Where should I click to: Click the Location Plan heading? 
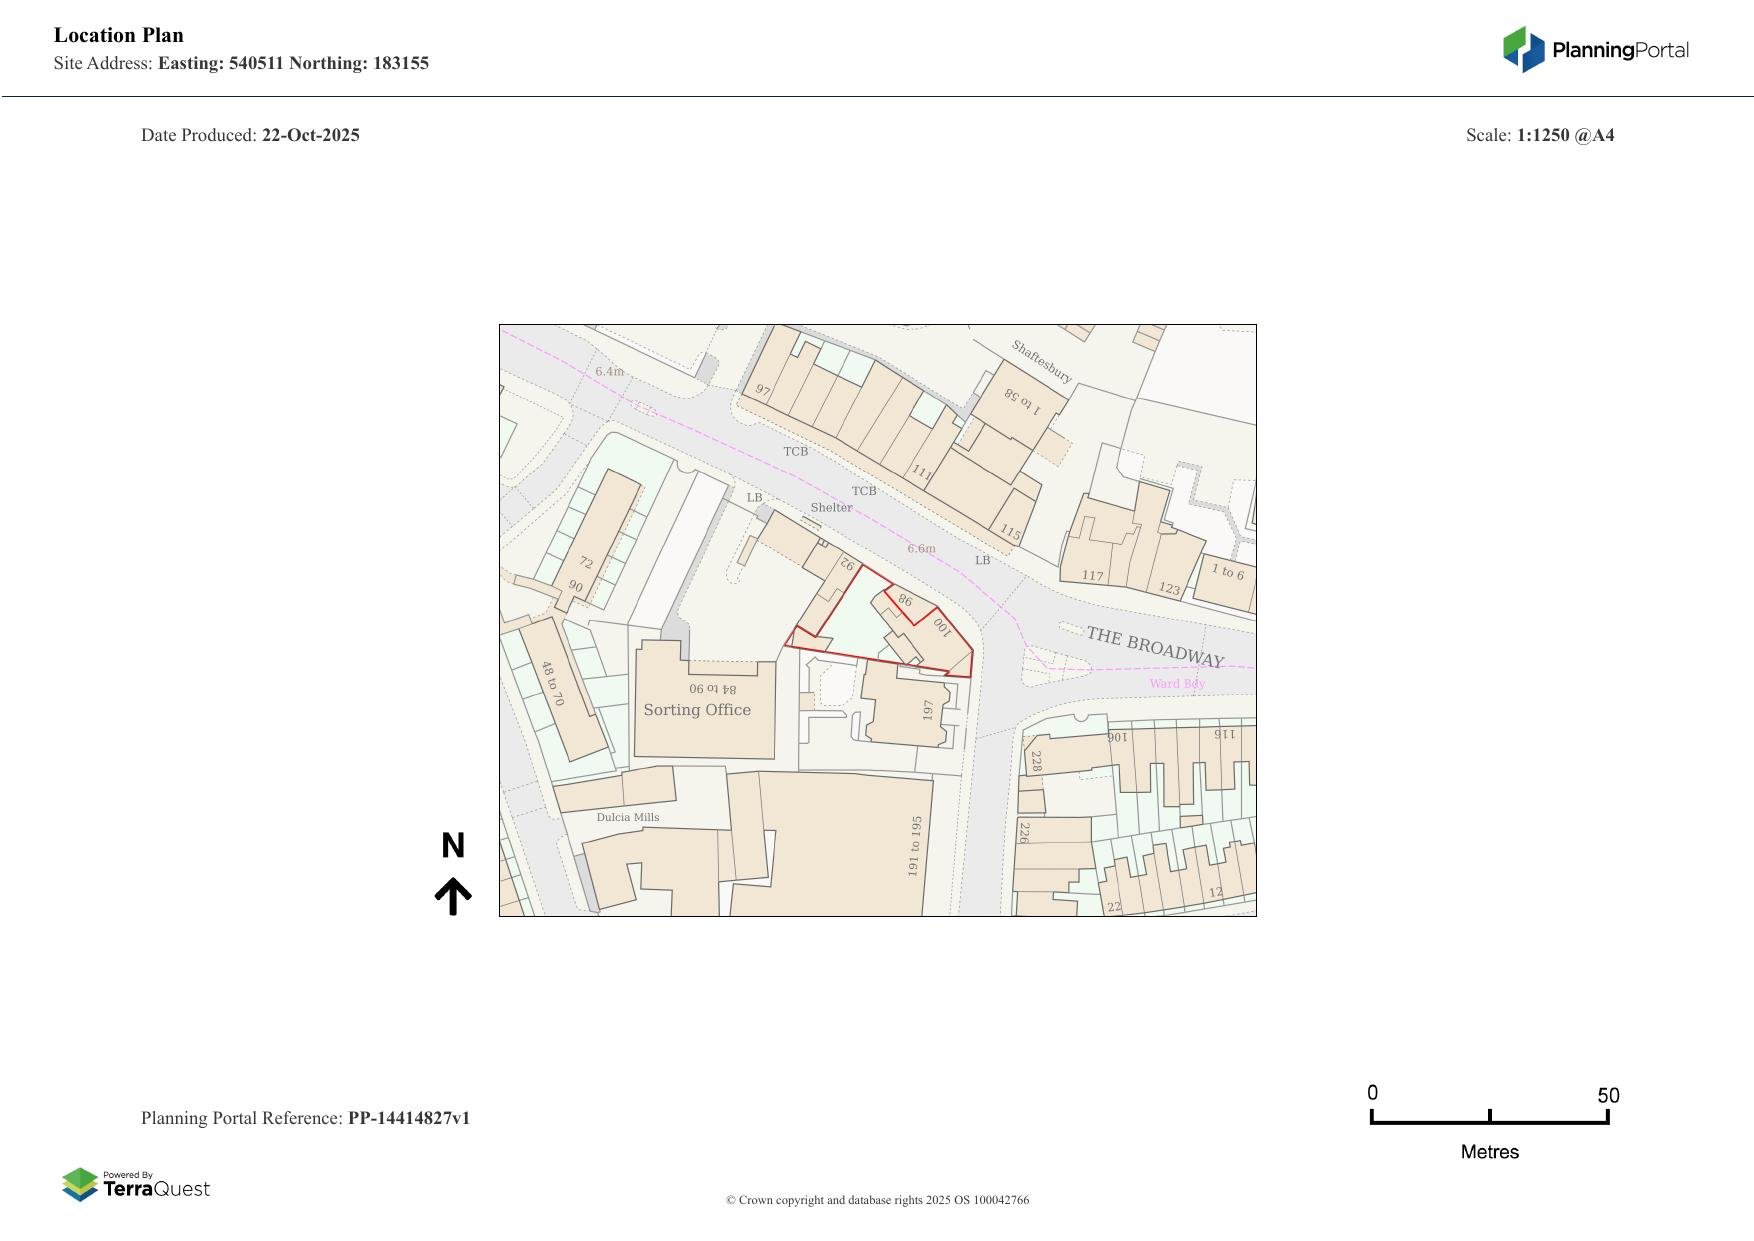pyautogui.click(x=119, y=35)
